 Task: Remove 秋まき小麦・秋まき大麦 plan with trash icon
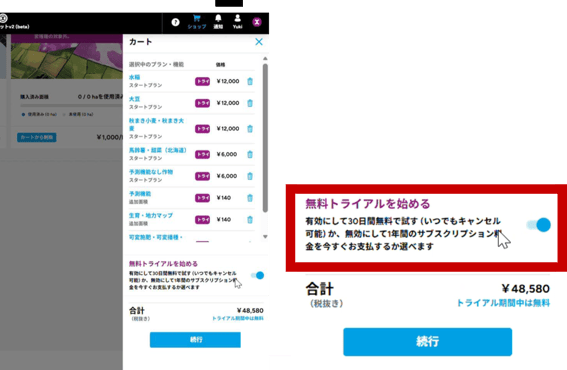(250, 129)
